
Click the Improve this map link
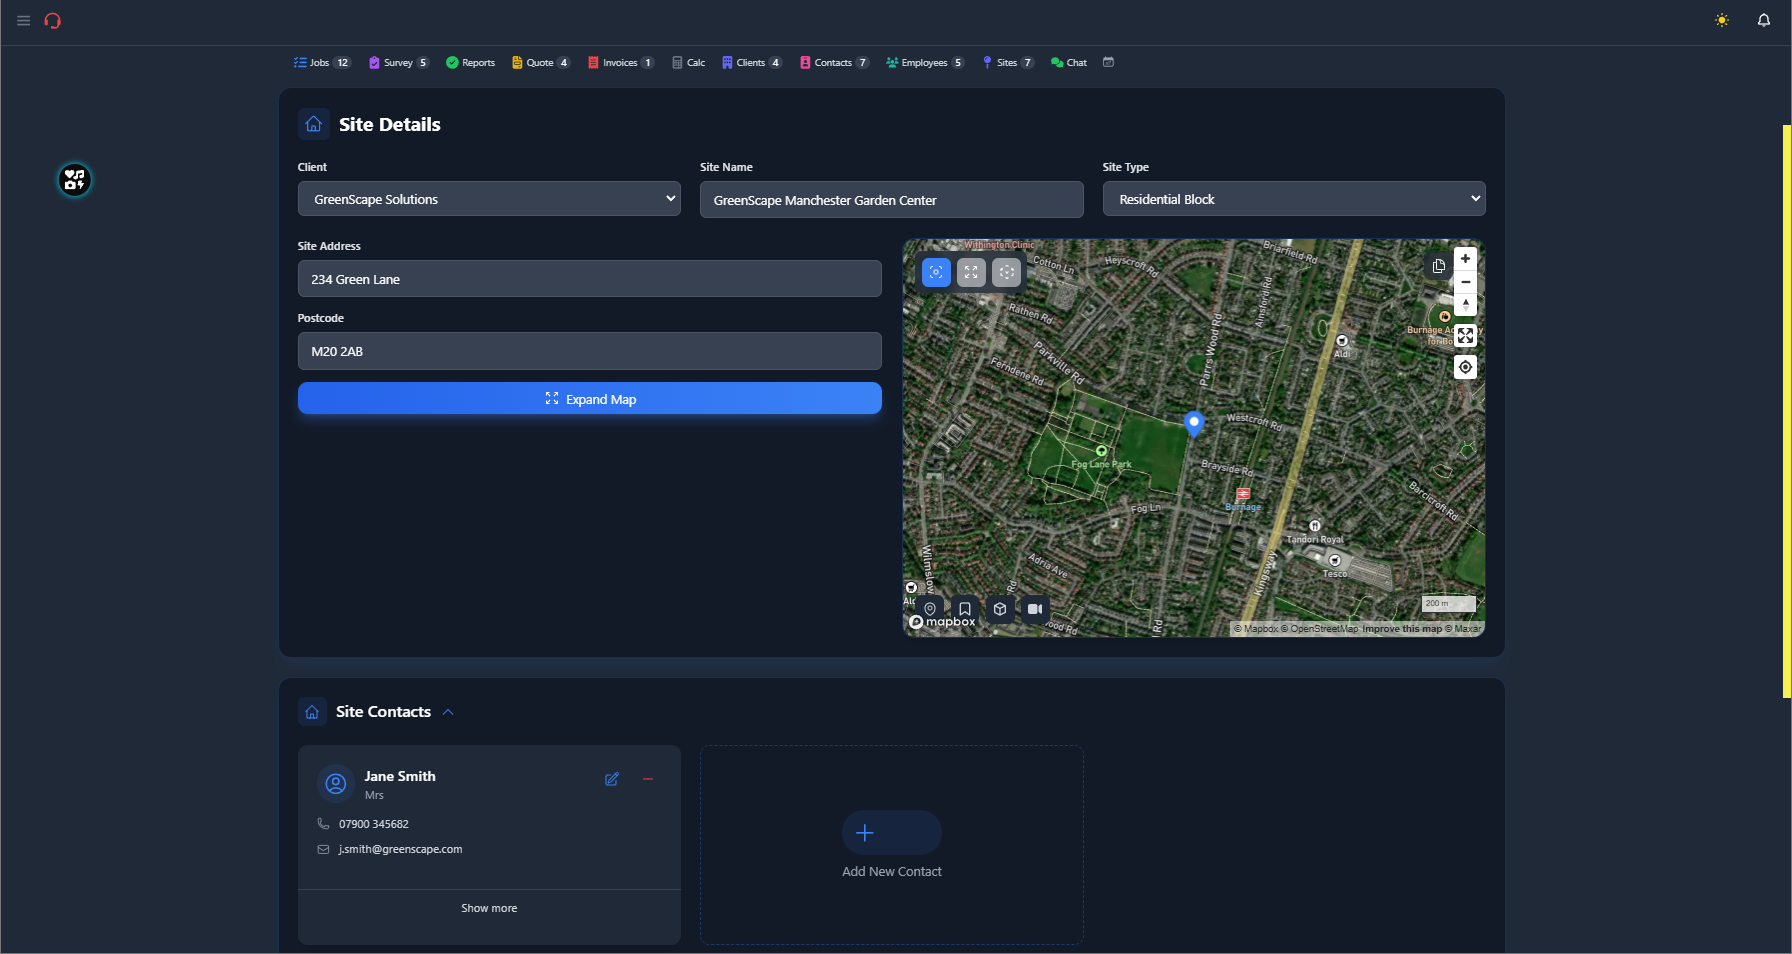(1402, 629)
